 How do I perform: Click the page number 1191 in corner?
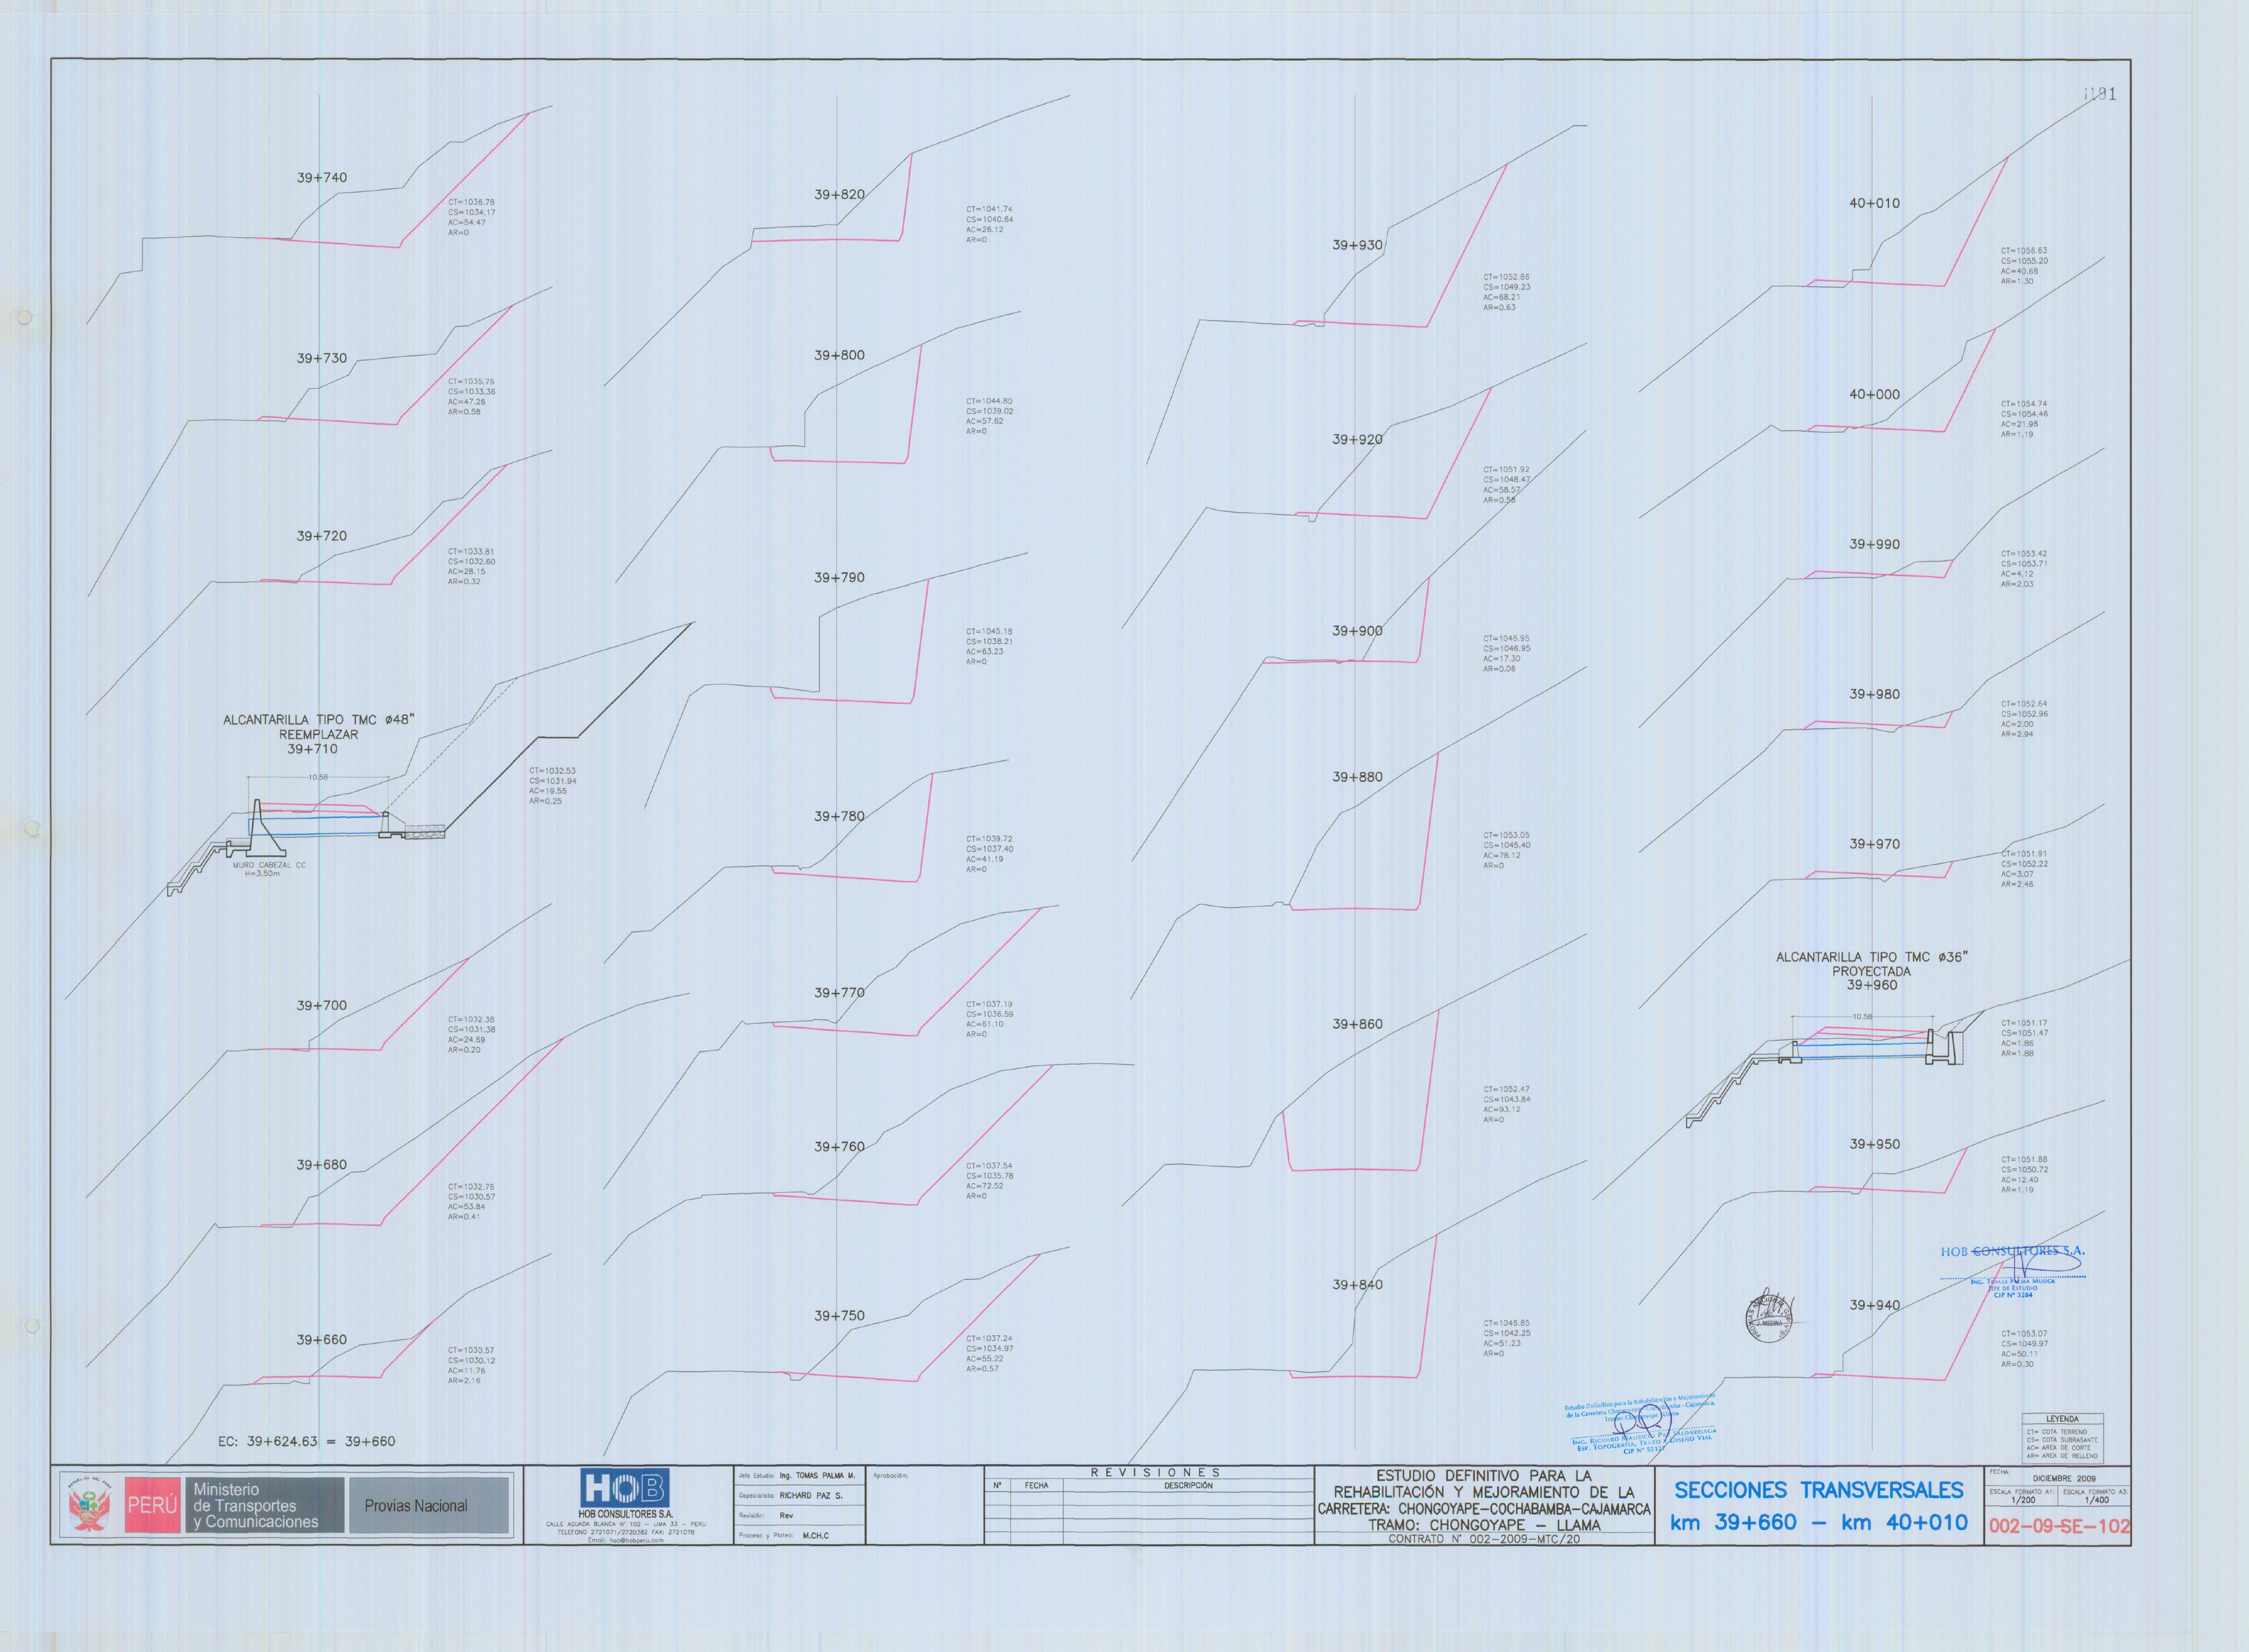click(x=2100, y=94)
